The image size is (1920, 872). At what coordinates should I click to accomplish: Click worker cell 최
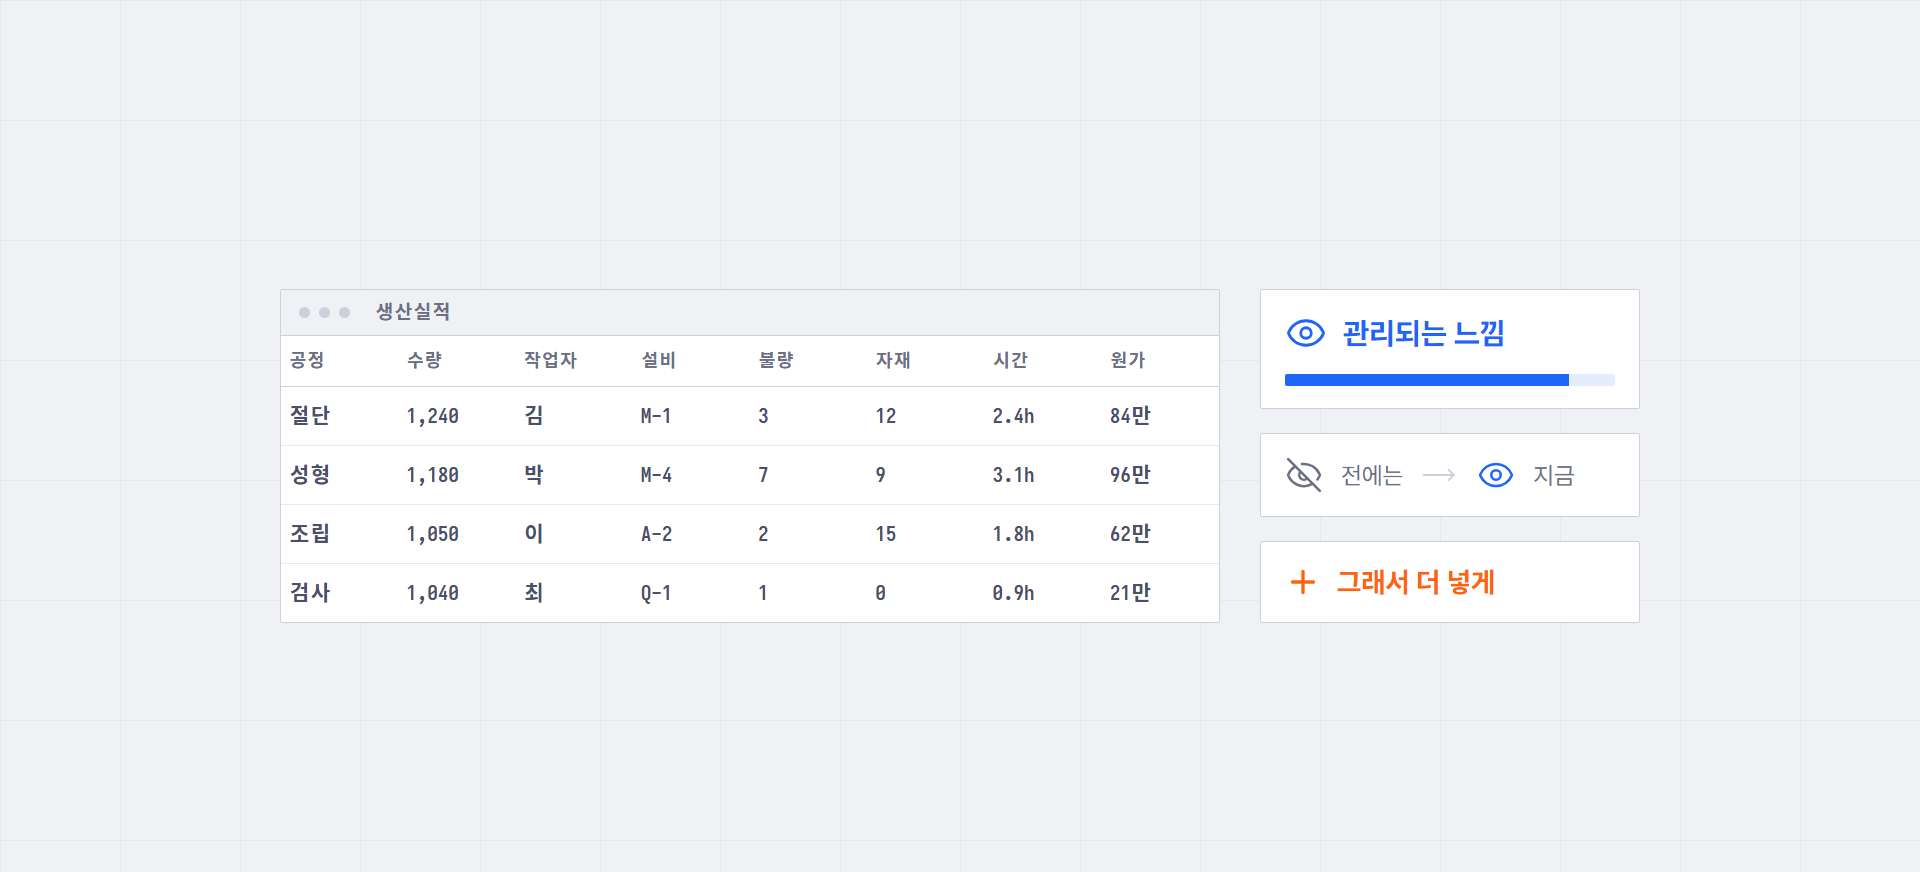tap(534, 593)
